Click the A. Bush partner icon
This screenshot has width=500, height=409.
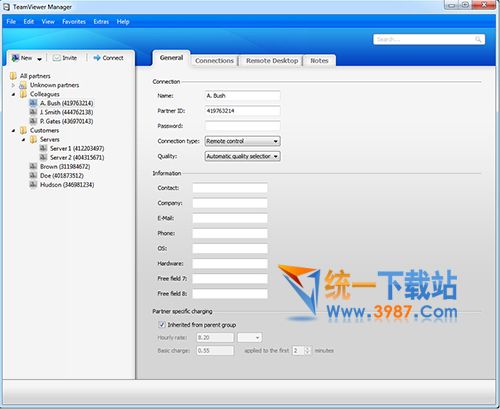click(33, 103)
